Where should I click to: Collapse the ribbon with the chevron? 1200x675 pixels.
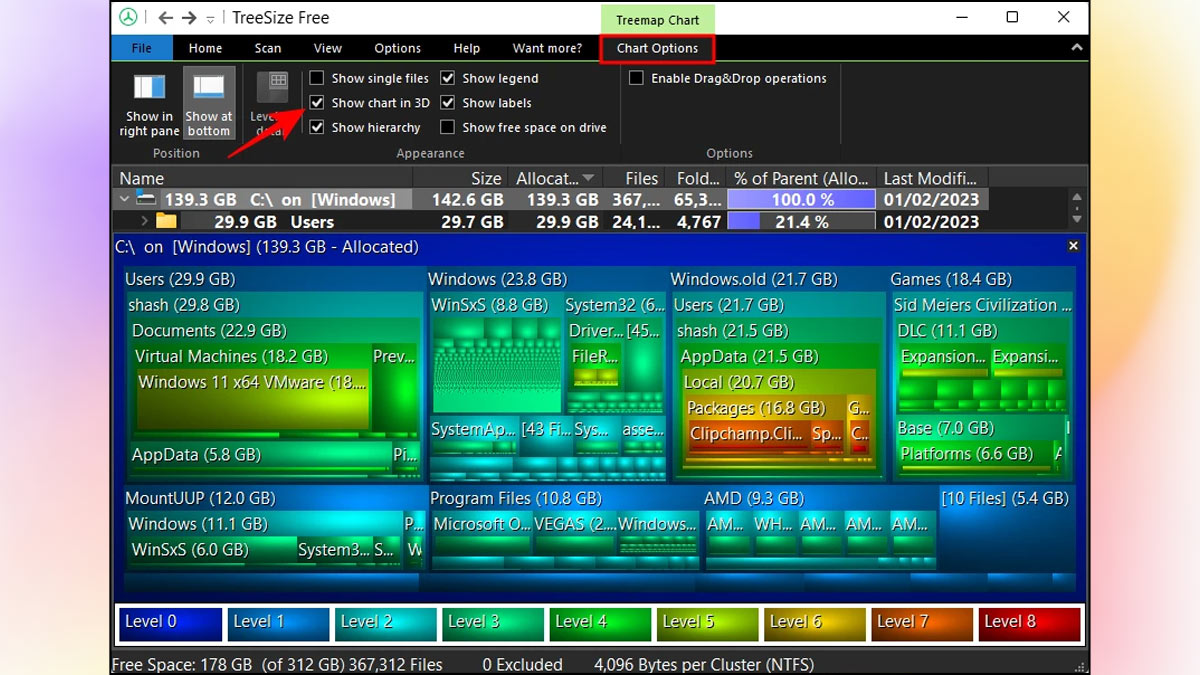click(1076, 48)
